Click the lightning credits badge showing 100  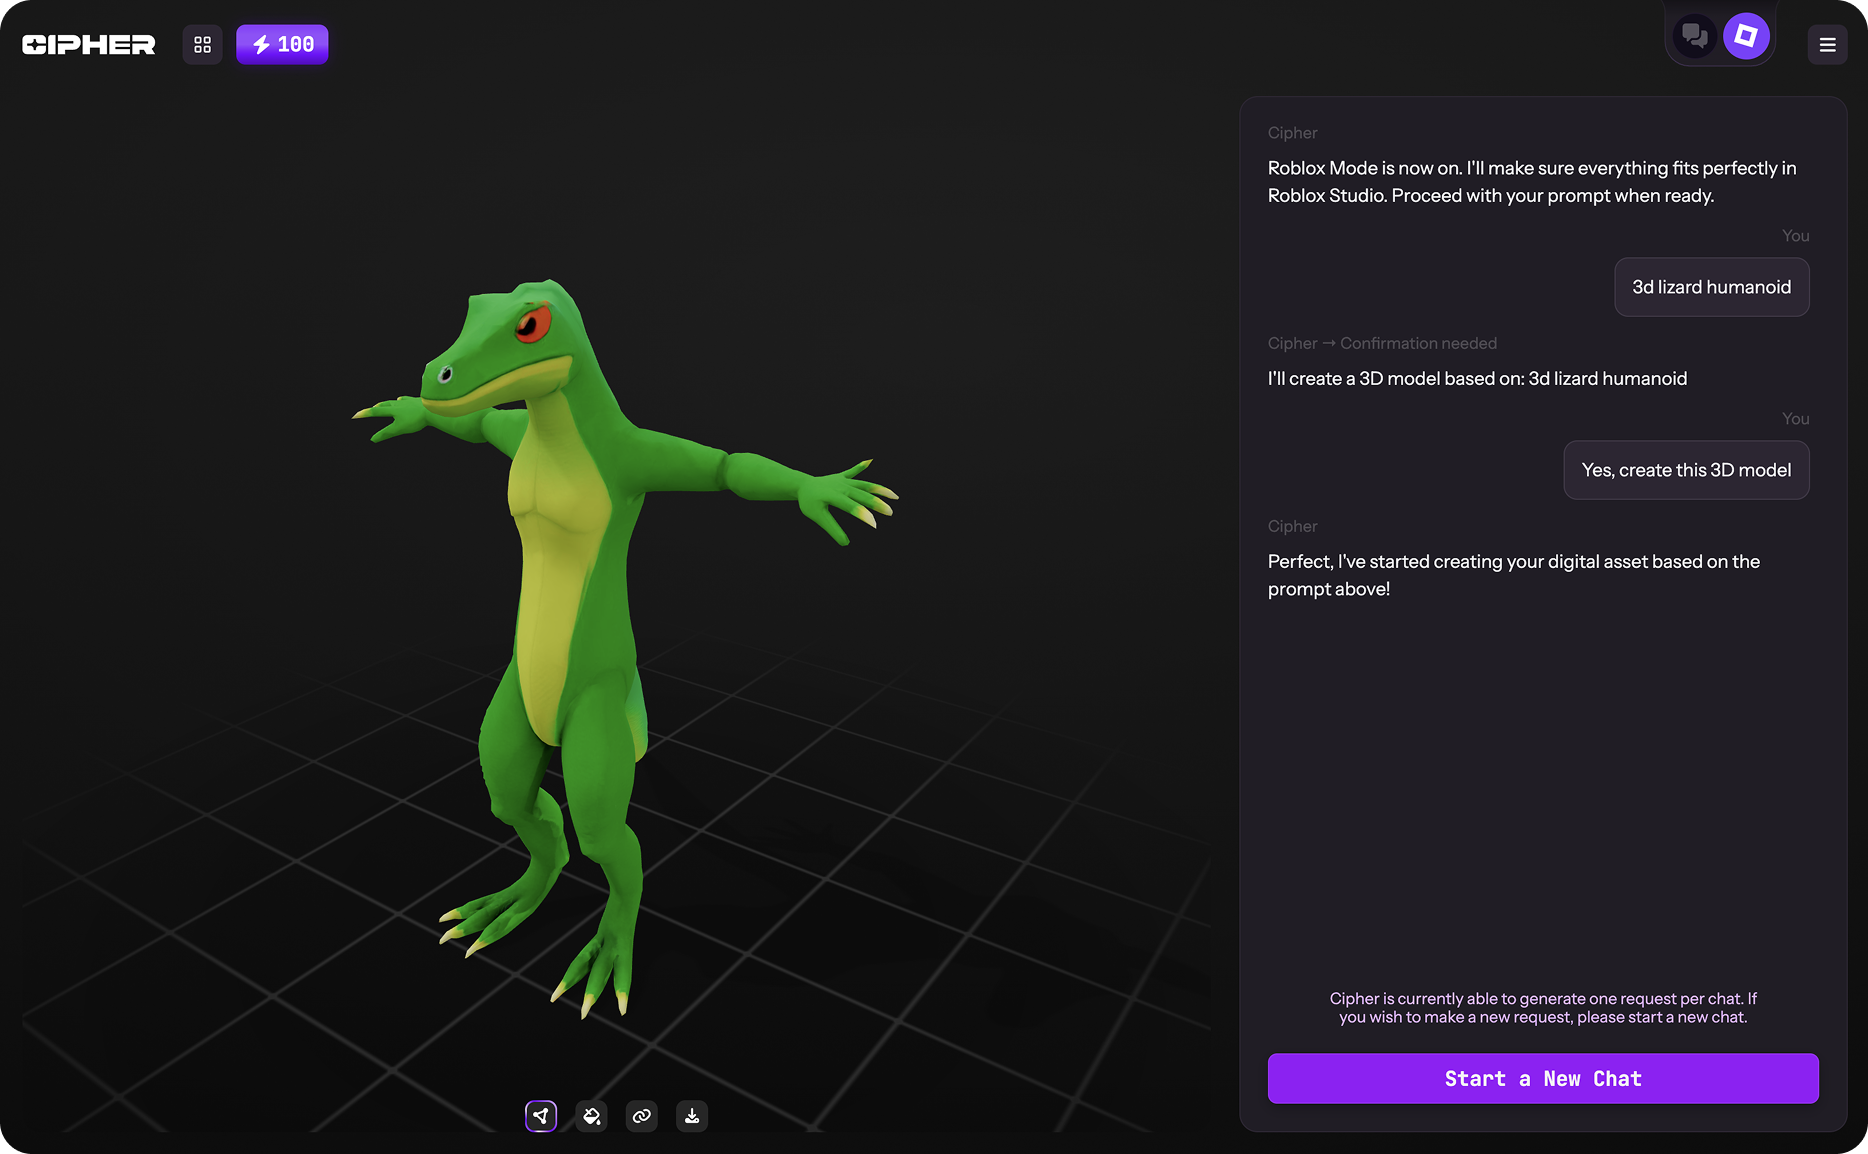[282, 44]
